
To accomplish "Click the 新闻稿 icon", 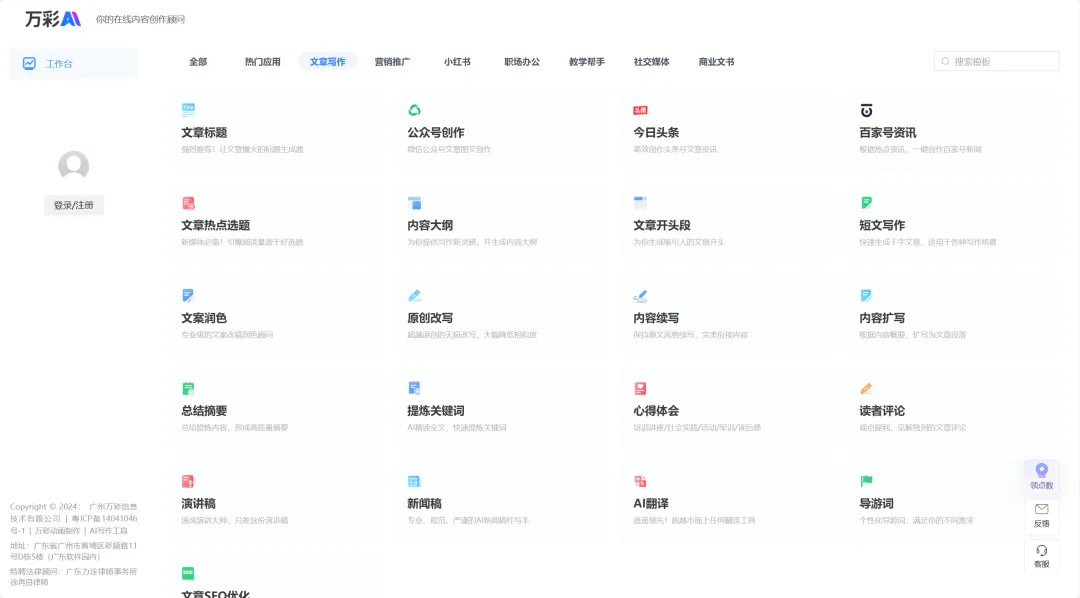I will [x=414, y=481].
